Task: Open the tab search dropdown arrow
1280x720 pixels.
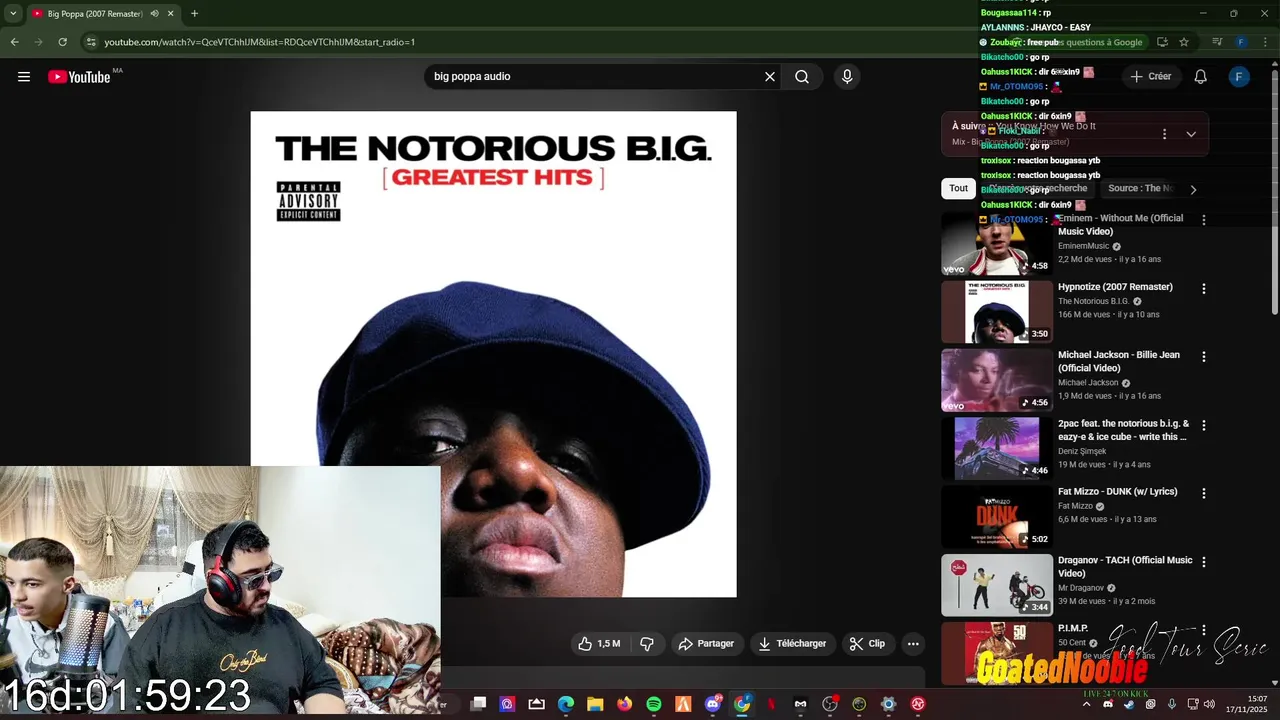Action: 13,14
